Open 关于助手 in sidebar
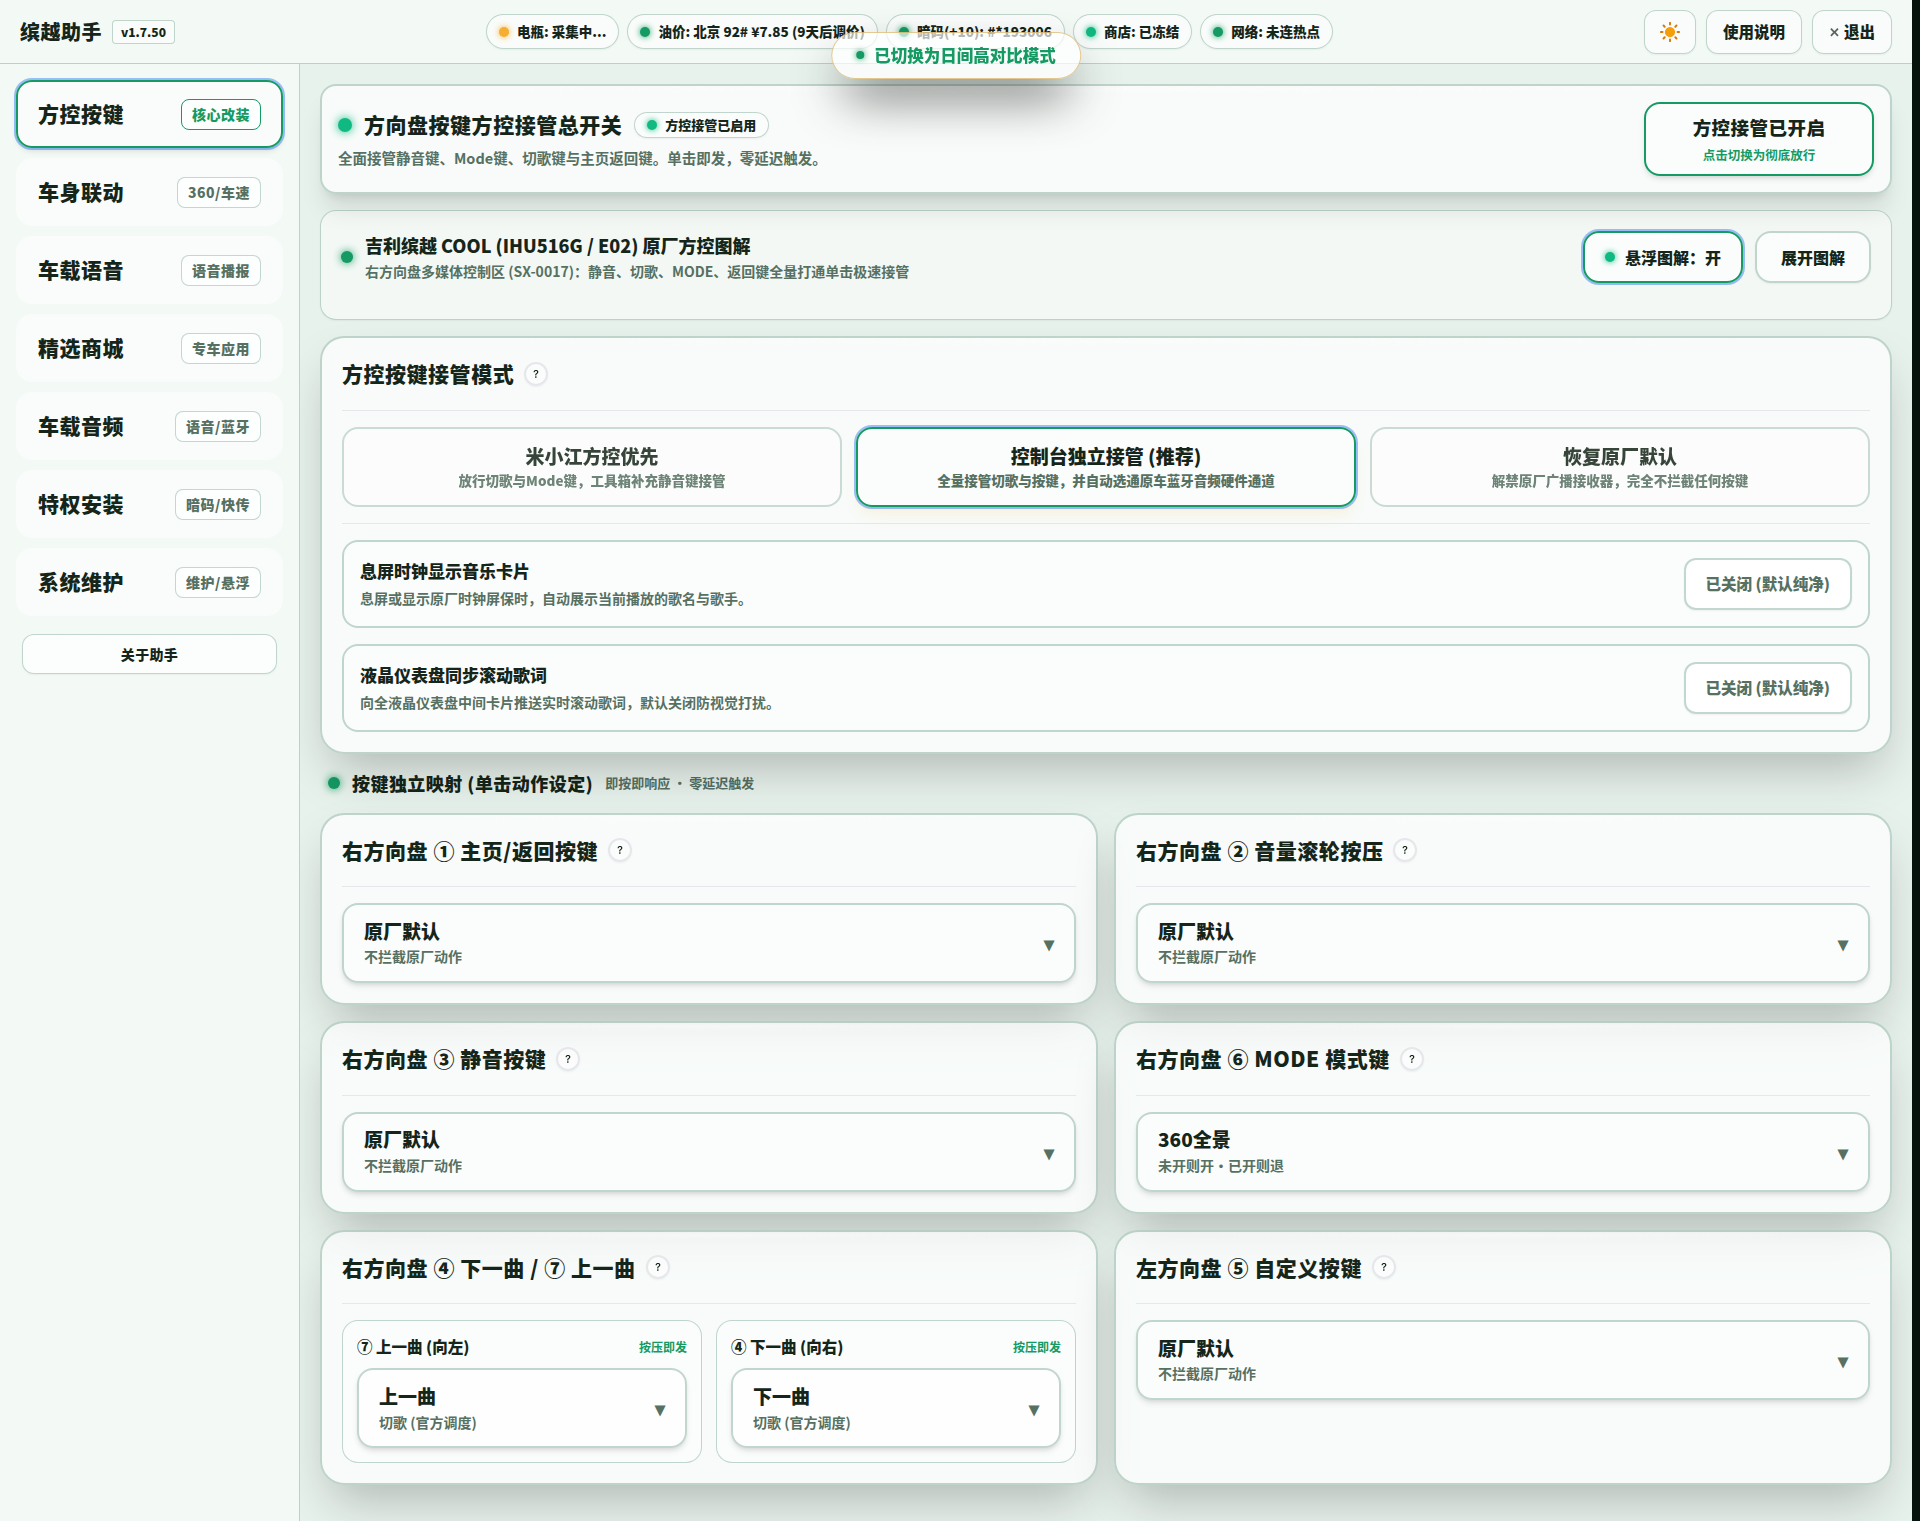 coord(149,654)
